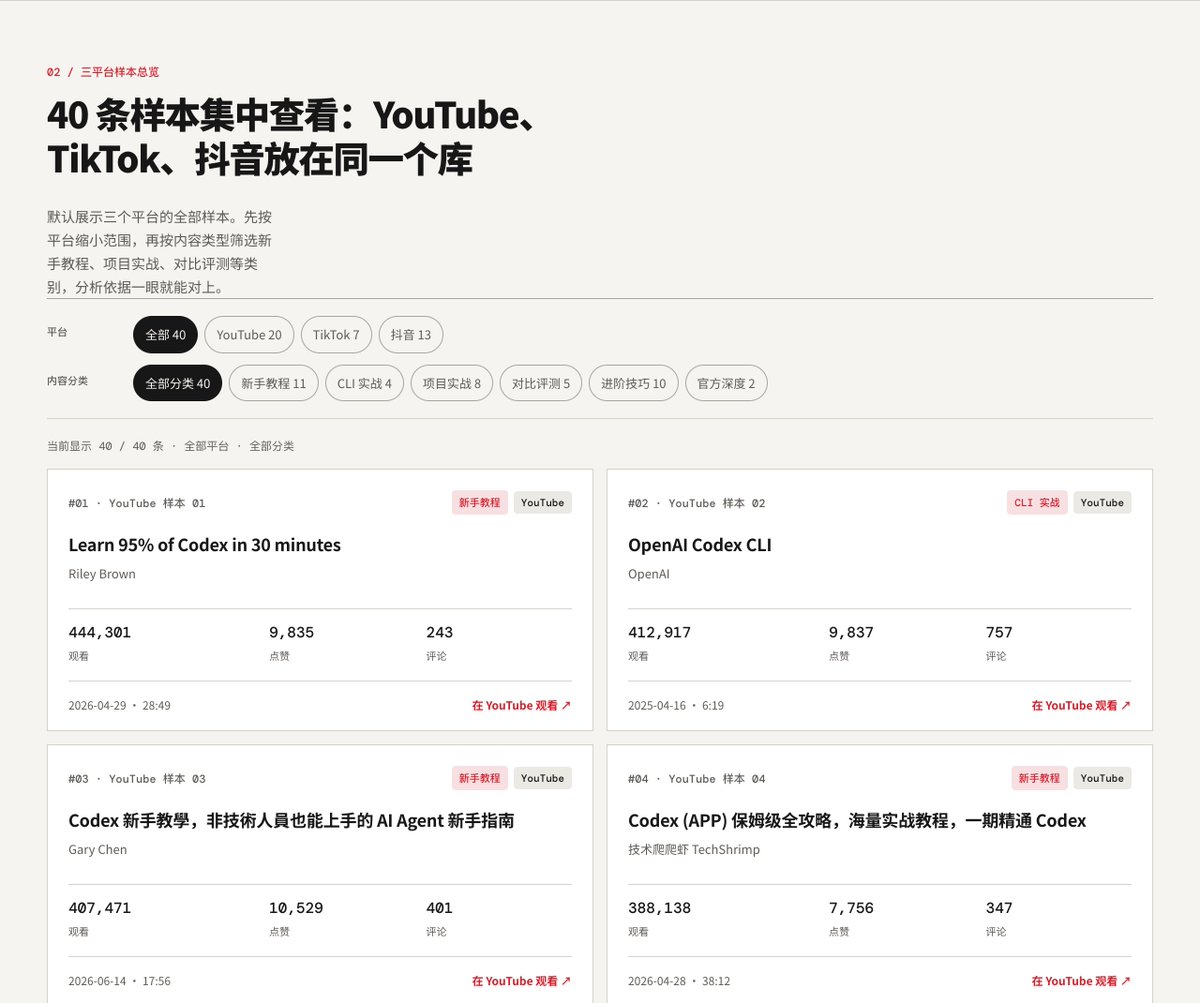
Task: Click the 新手教程 tag on sample #04
Action: click(1040, 778)
